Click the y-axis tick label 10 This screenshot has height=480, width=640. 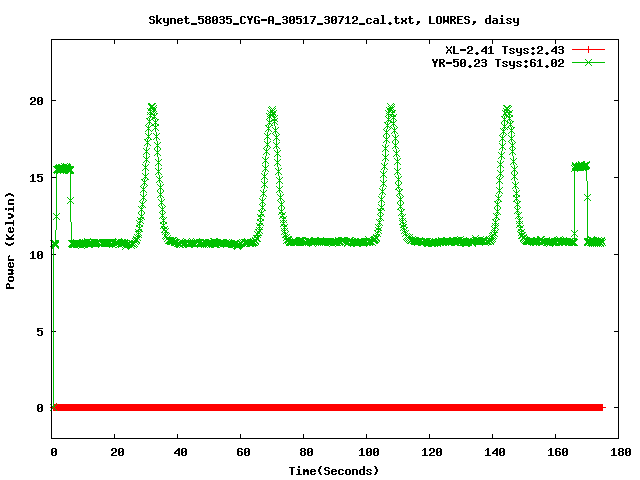click(36, 255)
